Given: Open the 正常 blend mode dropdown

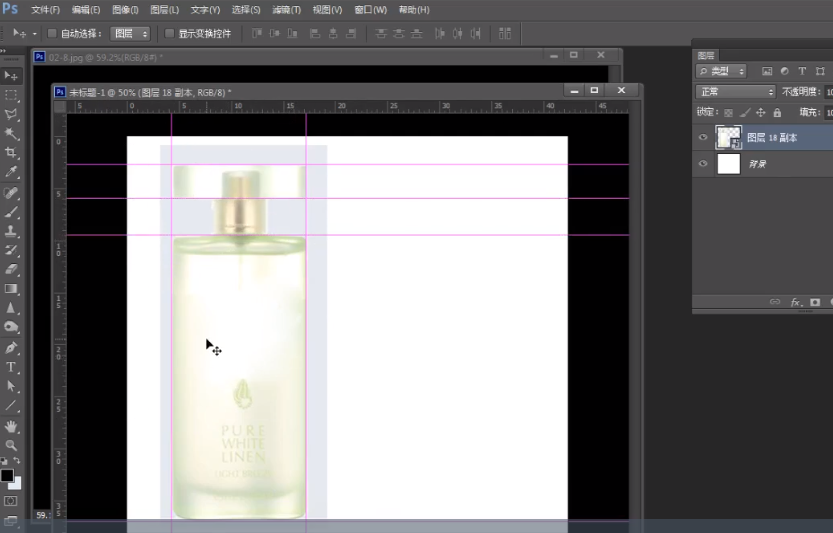Looking at the screenshot, I should (x=736, y=92).
